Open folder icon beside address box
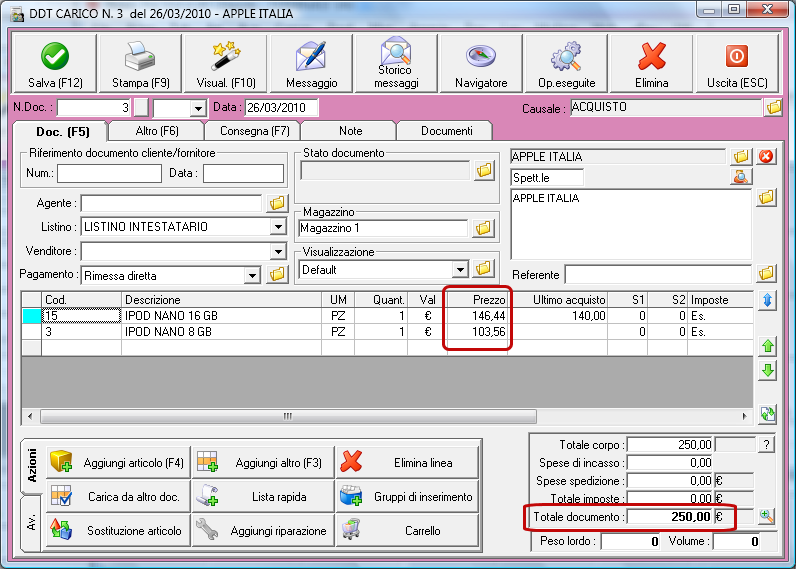Viewport: 796px width, 569px height. [766, 197]
